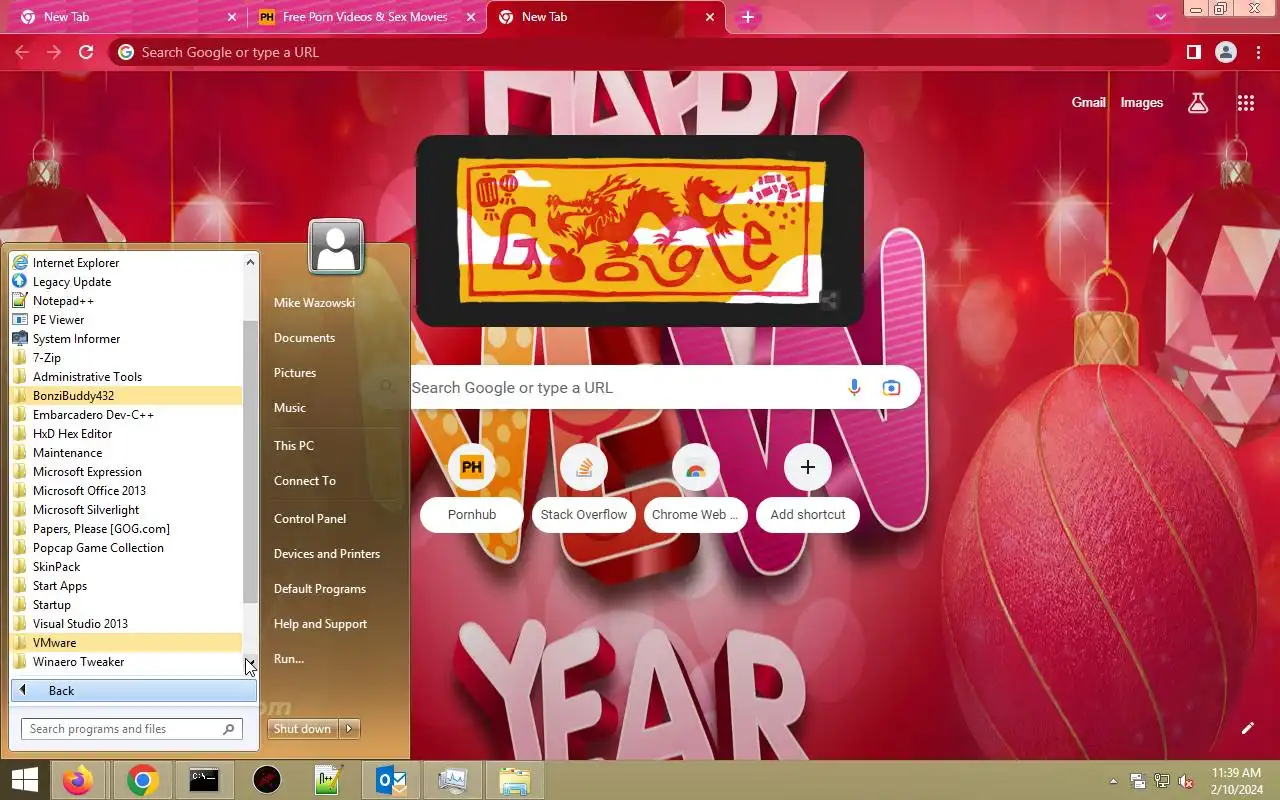
Task: Open Google Labs flask icon
Action: click(x=1198, y=102)
